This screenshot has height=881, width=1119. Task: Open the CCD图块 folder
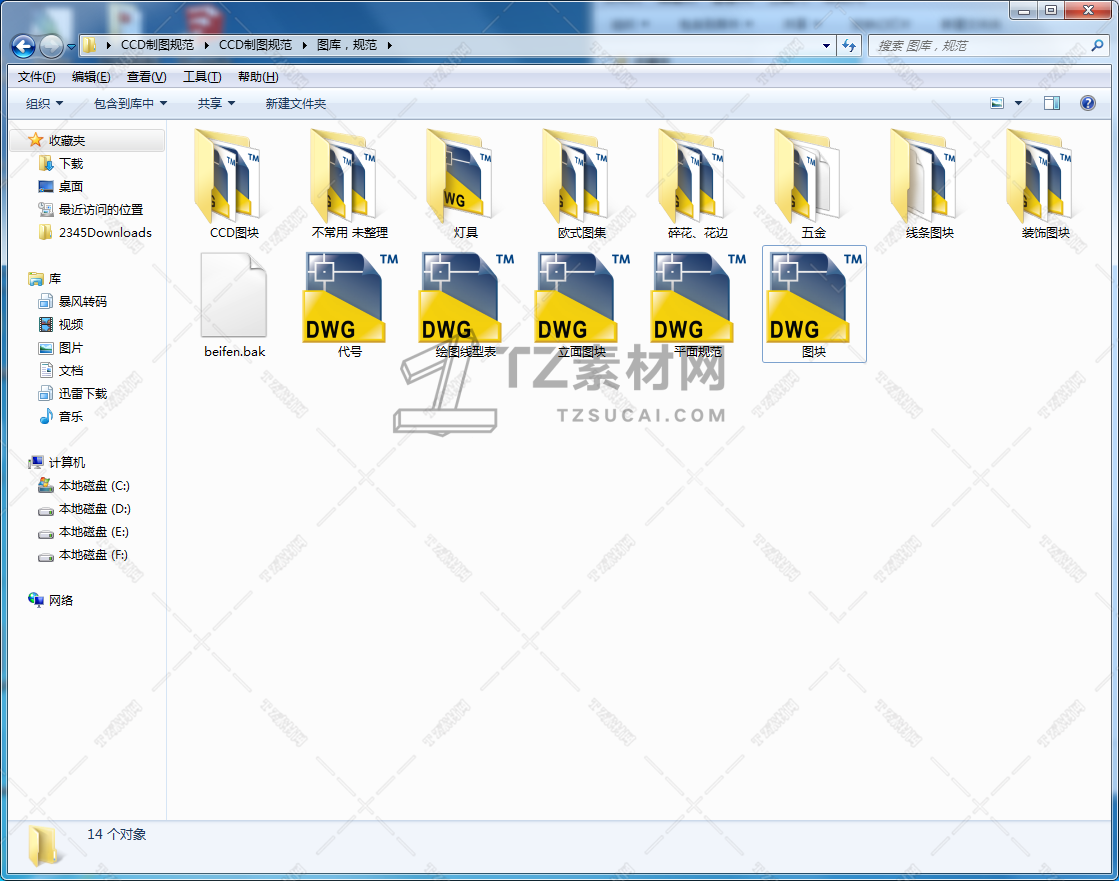pos(234,184)
